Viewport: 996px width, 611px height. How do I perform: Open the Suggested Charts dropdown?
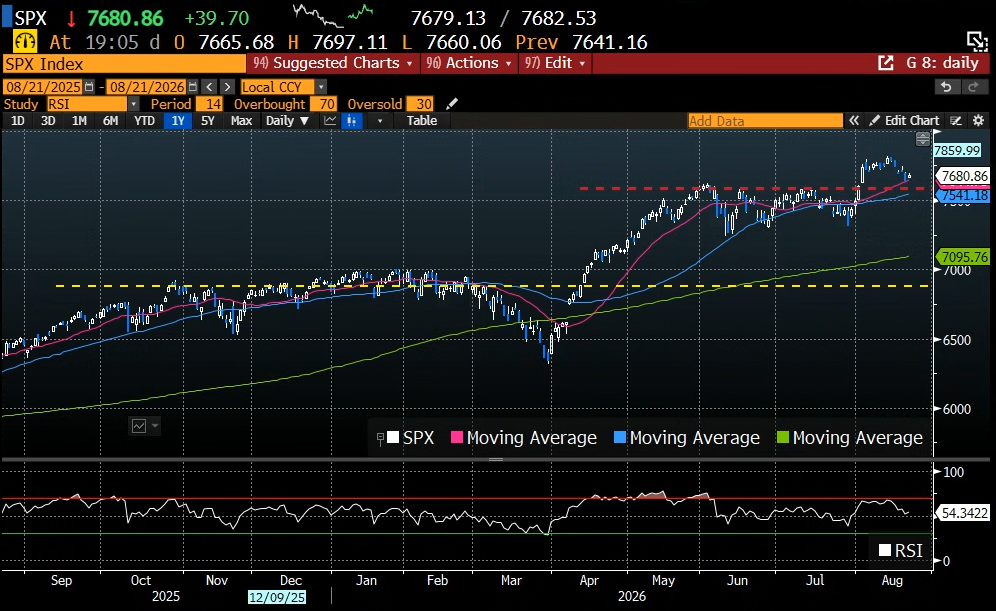[333, 63]
